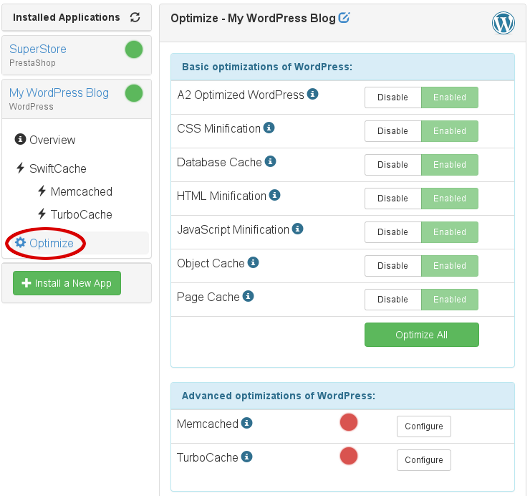
Task: Open the My WordPress Blog link
Action: pos(59,93)
